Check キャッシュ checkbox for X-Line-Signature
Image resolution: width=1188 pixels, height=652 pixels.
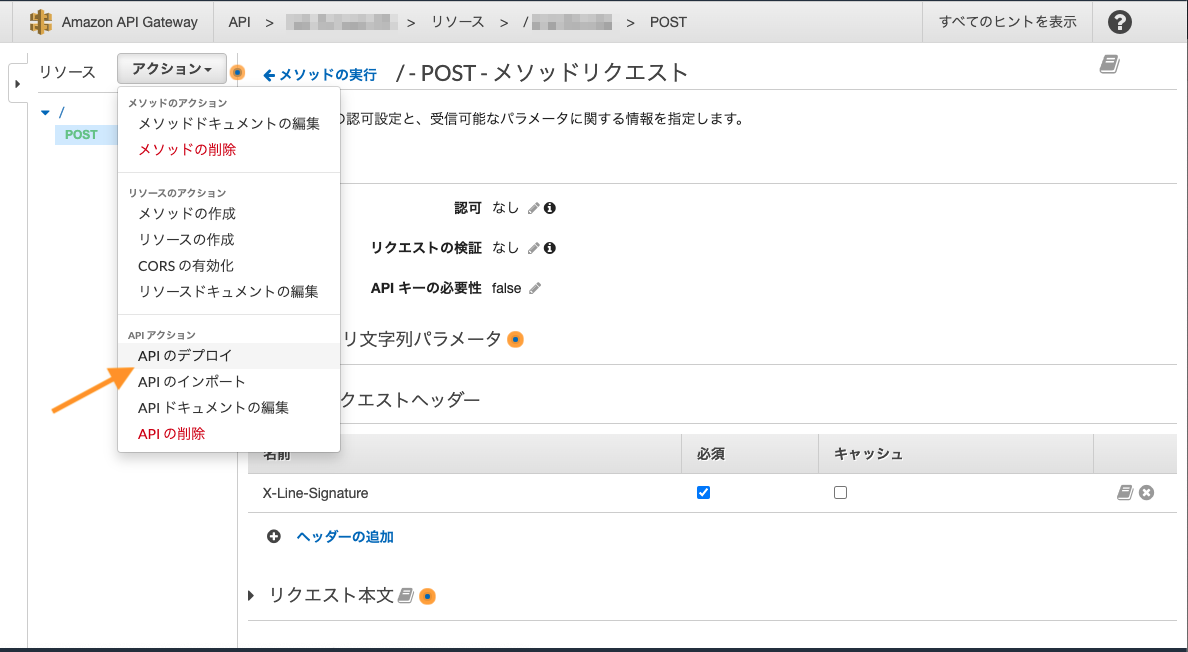(840, 492)
